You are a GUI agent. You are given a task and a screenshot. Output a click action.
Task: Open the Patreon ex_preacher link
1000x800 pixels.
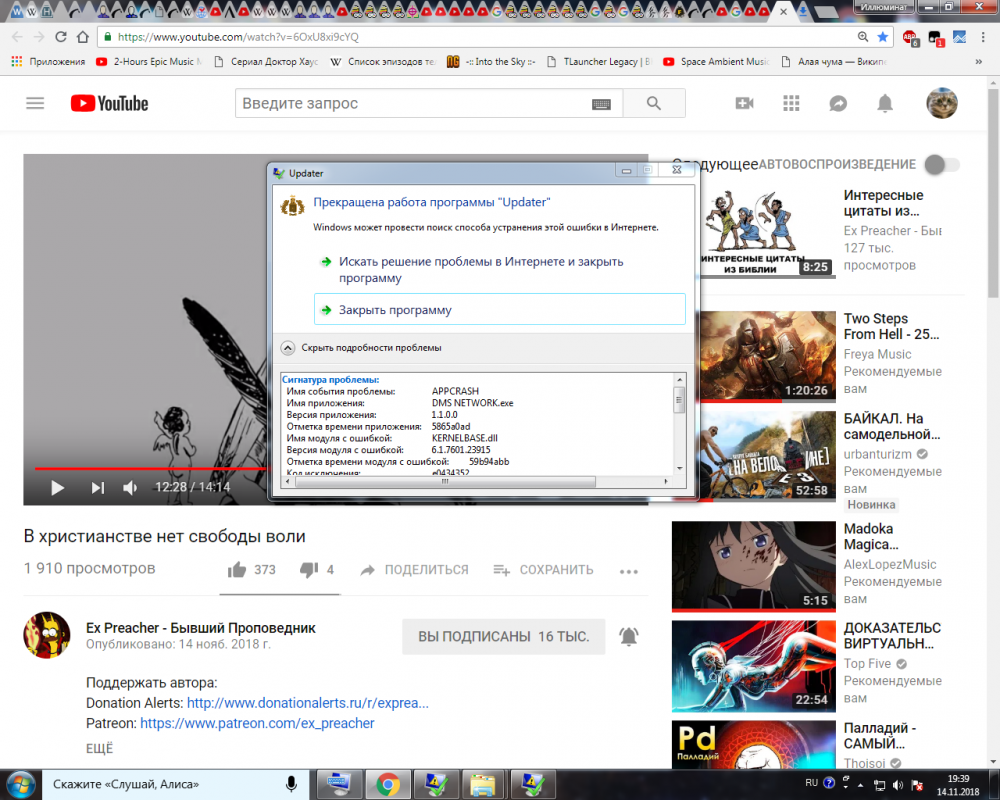257,723
